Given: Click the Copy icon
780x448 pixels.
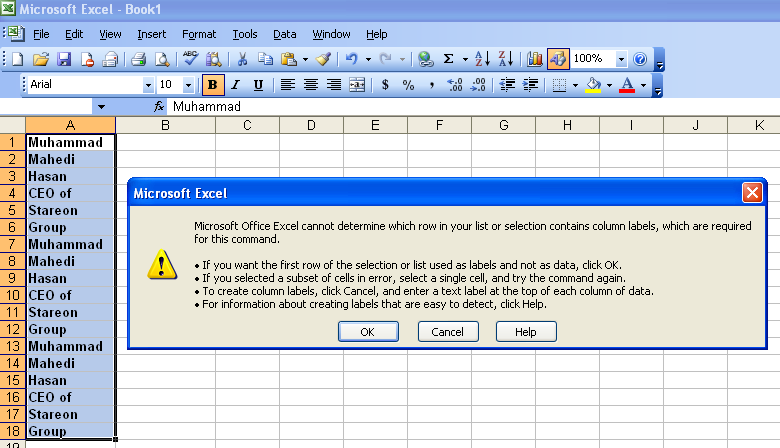Looking at the screenshot, I should tap(265, 59).
